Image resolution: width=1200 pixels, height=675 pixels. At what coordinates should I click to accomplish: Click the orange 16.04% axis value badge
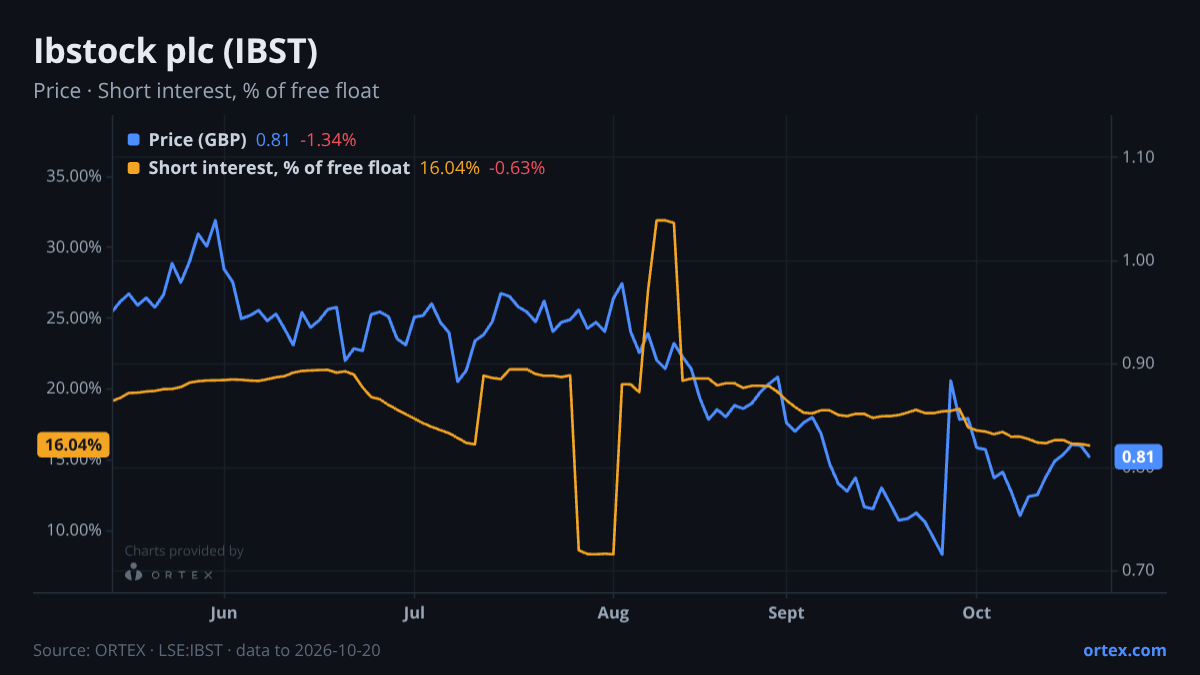click(74, 444)
